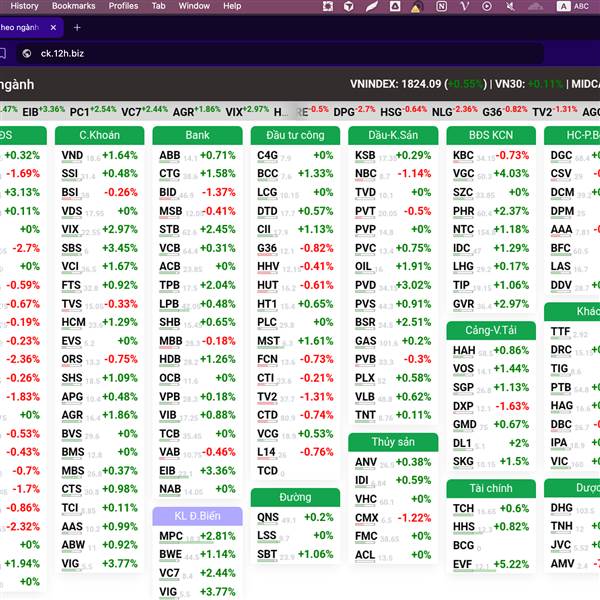Viewport: 600px width, 600px height.
Task: Click the Tài chính sector header
Action: click(x=491, y=488)
